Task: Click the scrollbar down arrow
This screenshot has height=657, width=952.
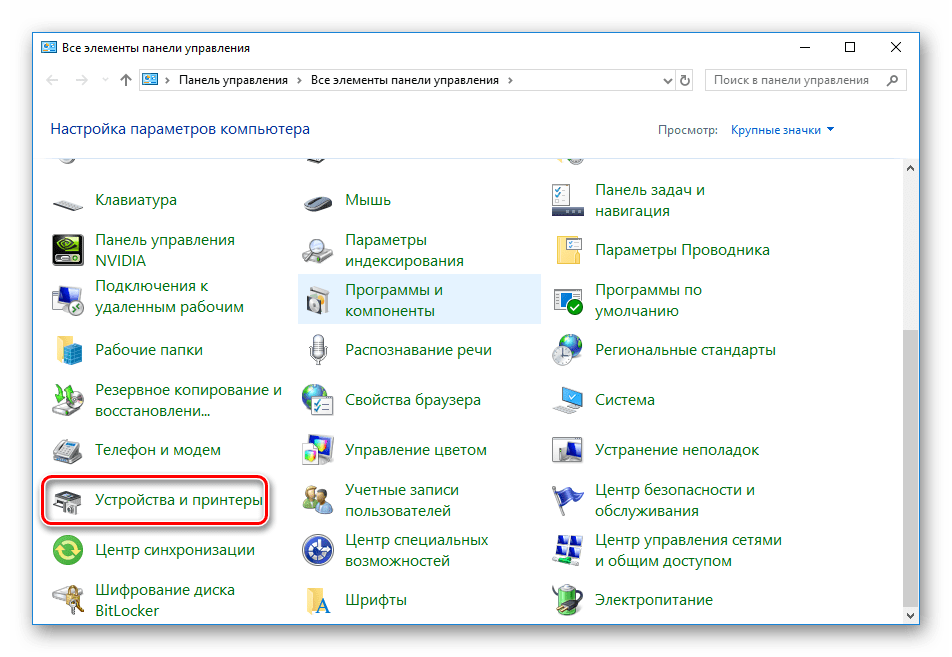Action: (911, 617)
